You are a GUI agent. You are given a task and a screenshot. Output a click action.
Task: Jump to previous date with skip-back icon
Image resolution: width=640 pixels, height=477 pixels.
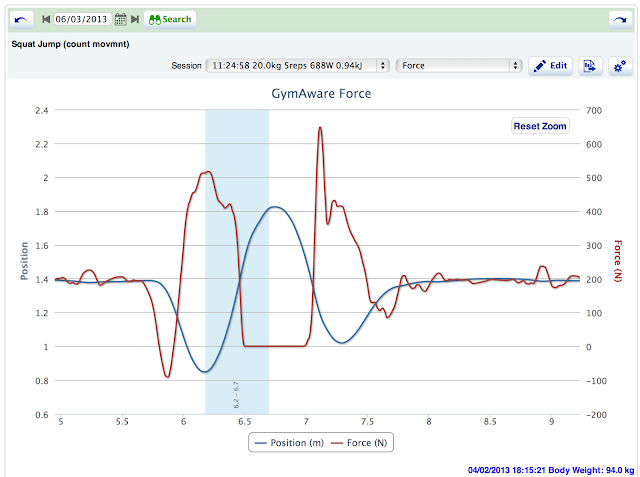pos(46,19)
